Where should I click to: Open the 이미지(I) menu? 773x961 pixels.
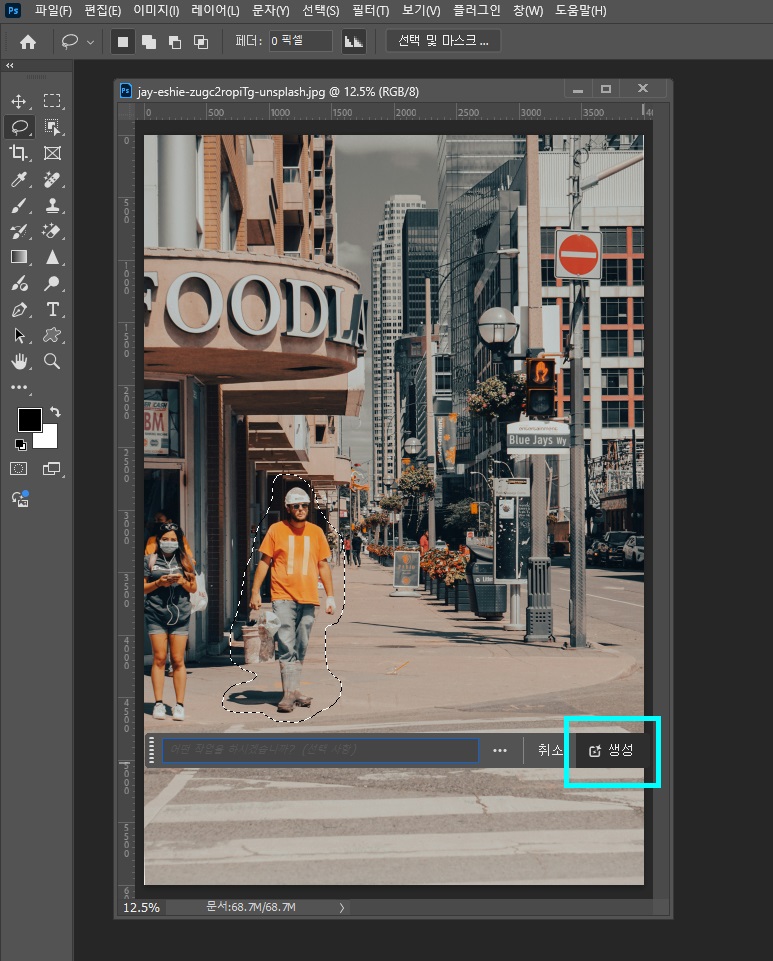coord(156,10)
